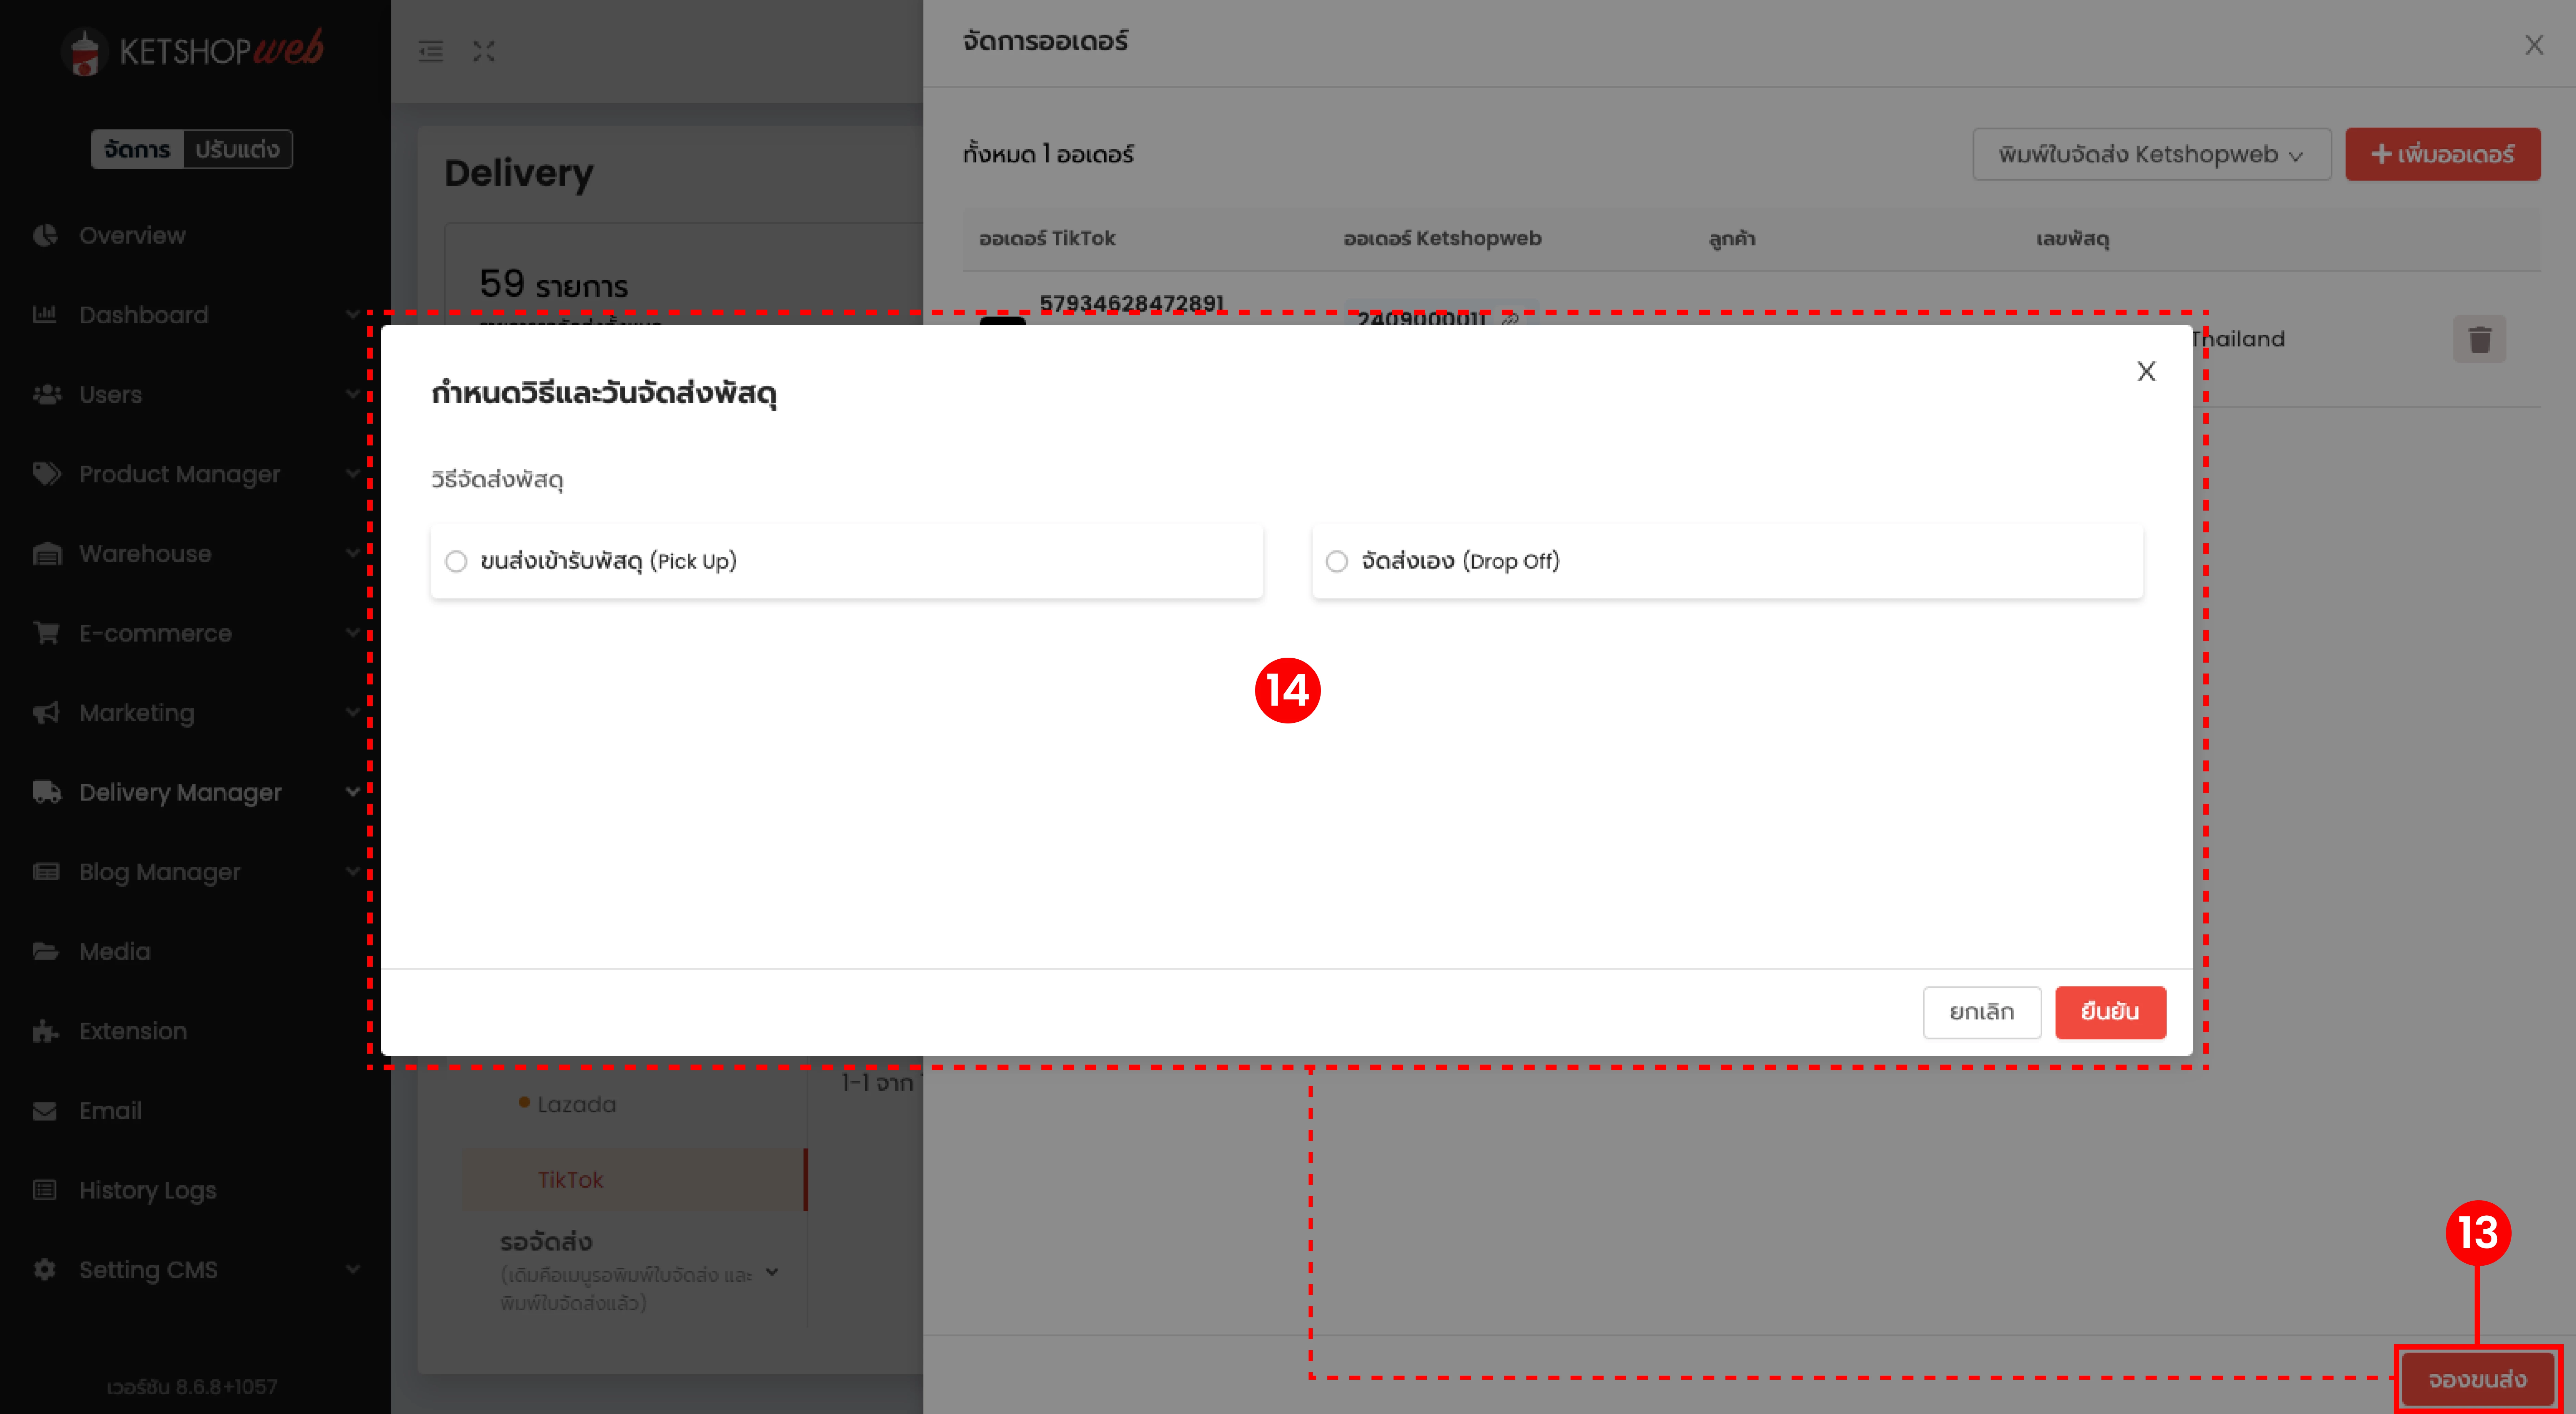This screenshot has height=1414, width=2576.
Task: Open Overview in the sidebar
Action: 132,236
